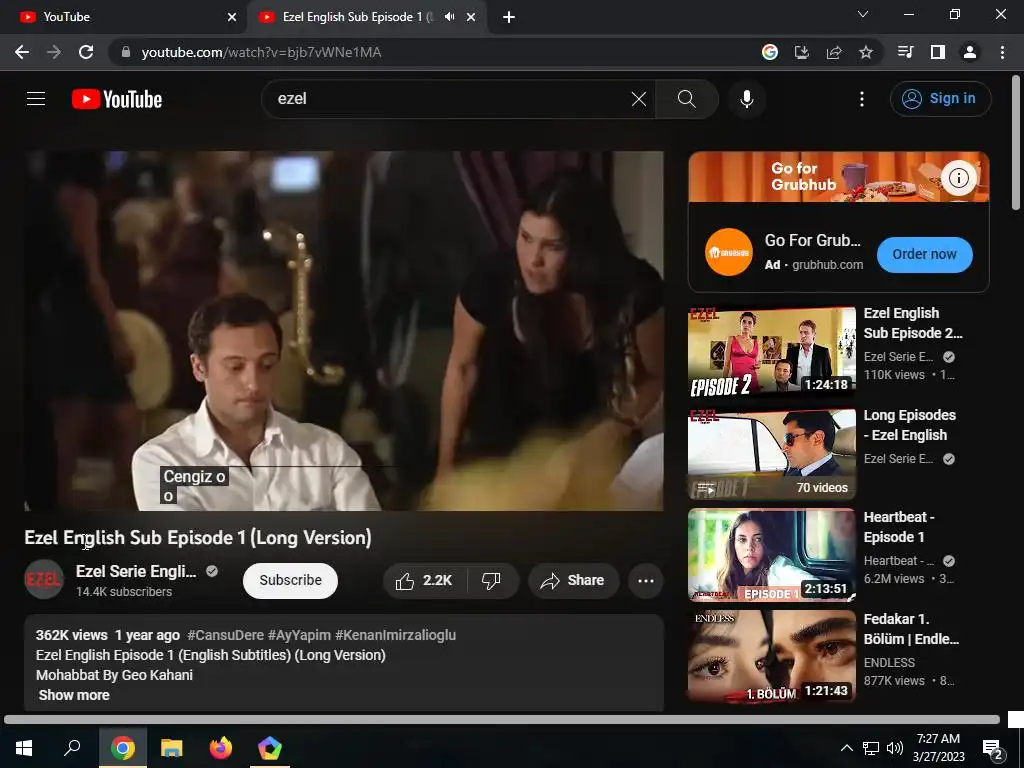The height and width of the screenshot is (768, 1024).
Task: Open File Explorer from taskbar
Action: tap(172, 748)
